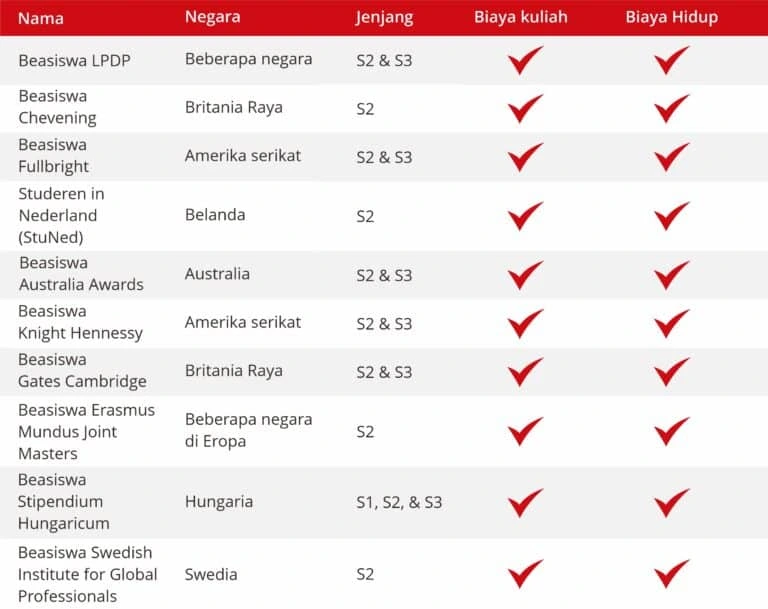Click the Biaya kuliah checkmark for Stipendium Hungaricum
Screen dimensions: 768x609
coord(525,502)
